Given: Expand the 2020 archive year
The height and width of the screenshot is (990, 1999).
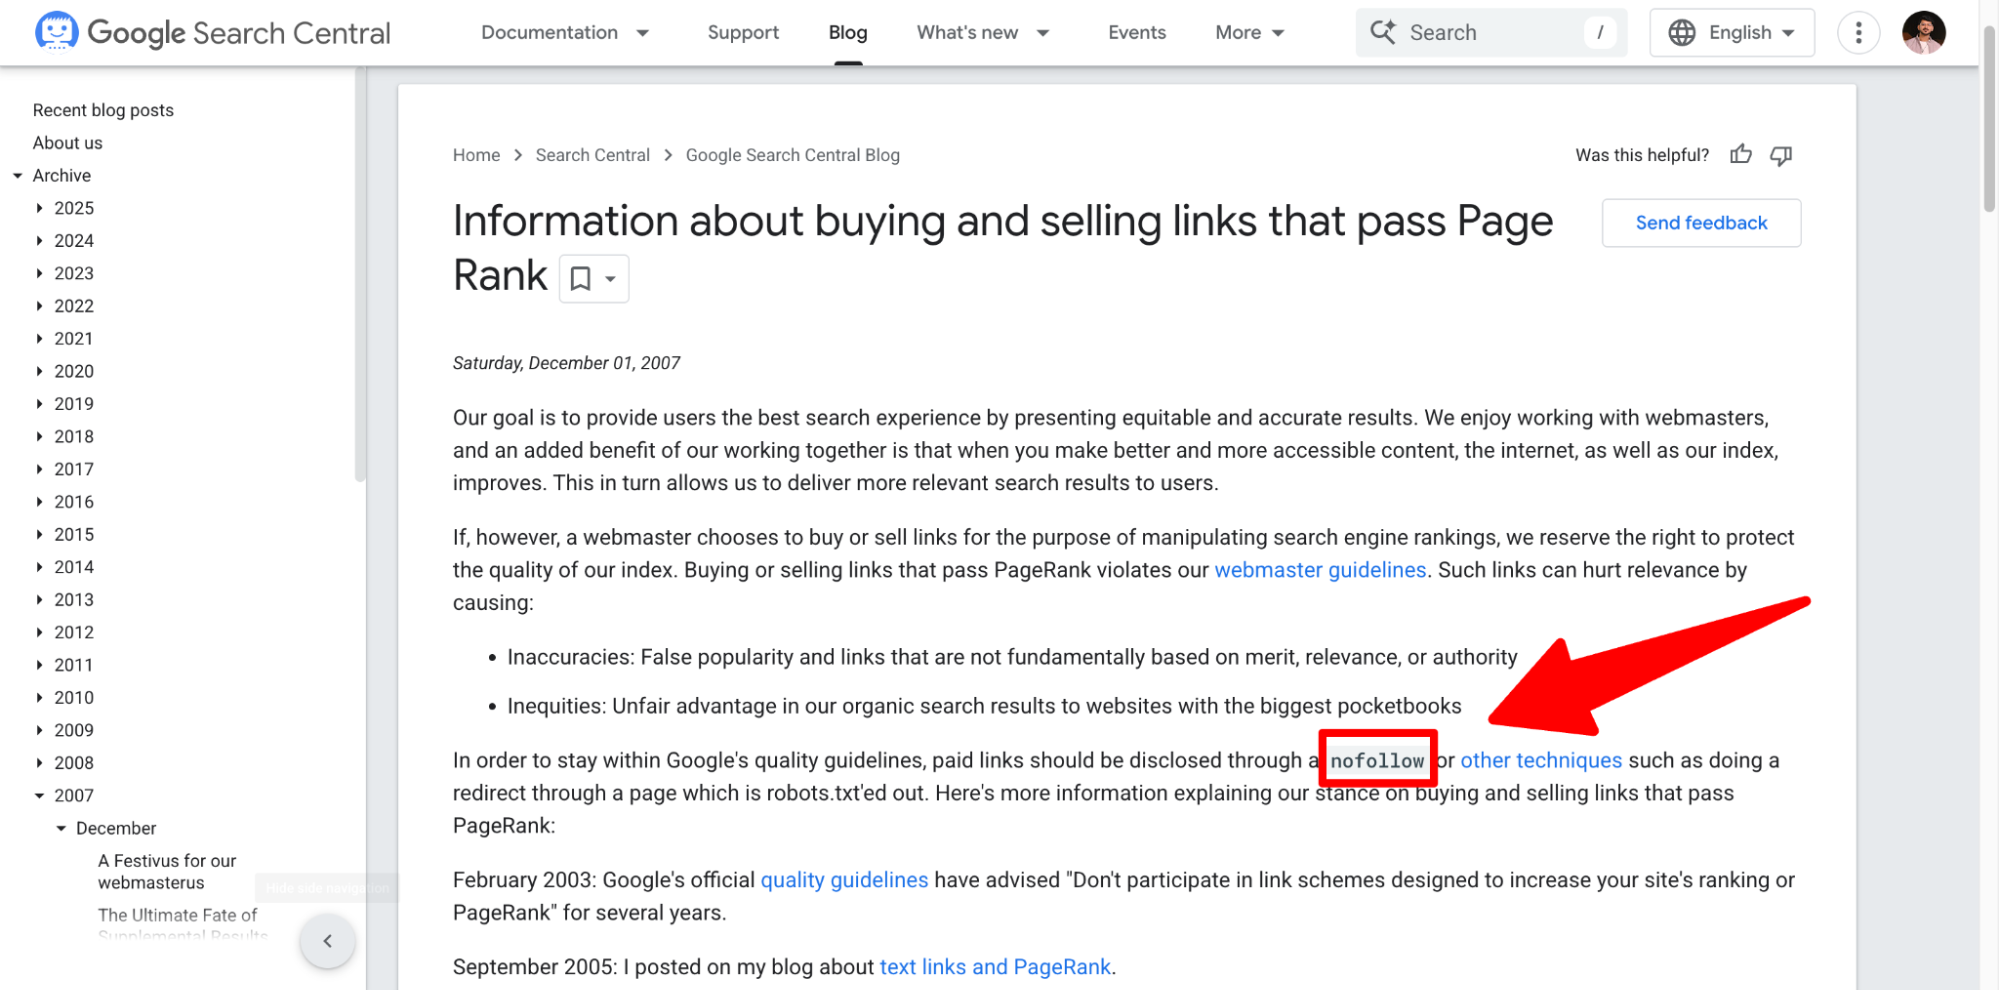Looking at the screenshot, I should 39,371.
